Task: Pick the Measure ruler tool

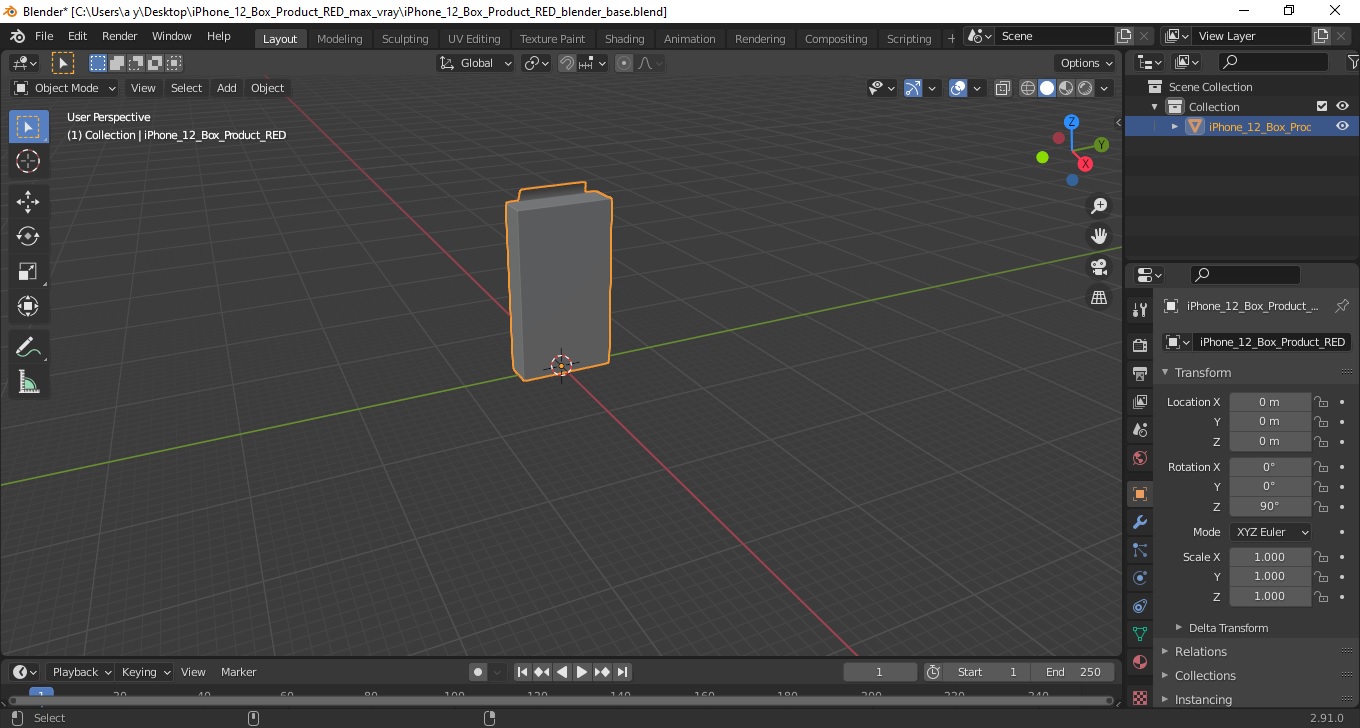Action: pos(28,382)
